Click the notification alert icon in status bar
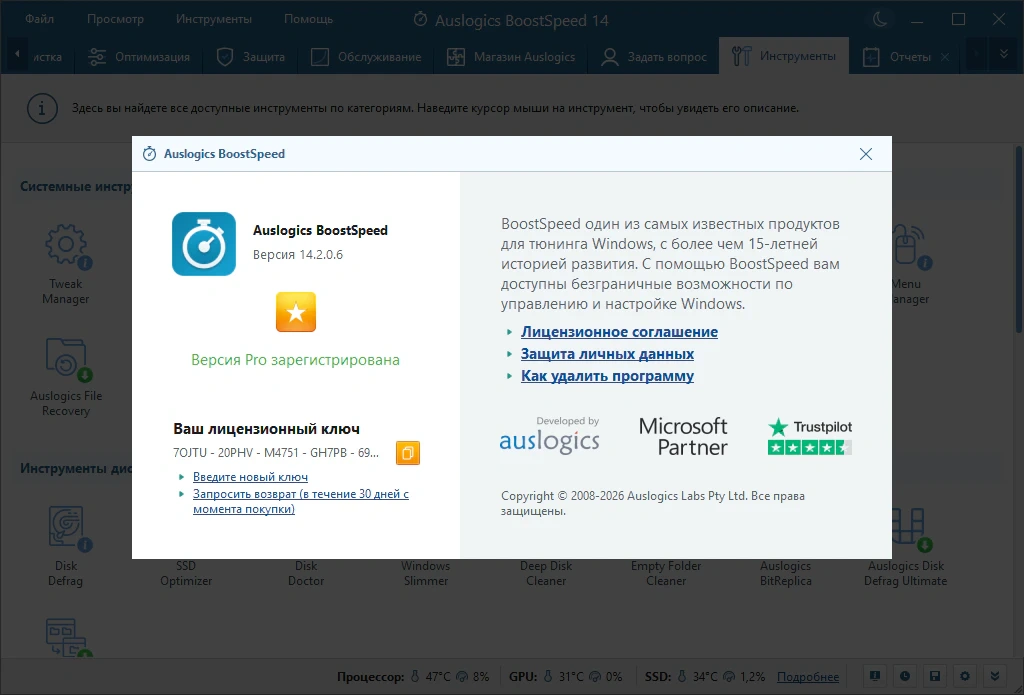 874,676
